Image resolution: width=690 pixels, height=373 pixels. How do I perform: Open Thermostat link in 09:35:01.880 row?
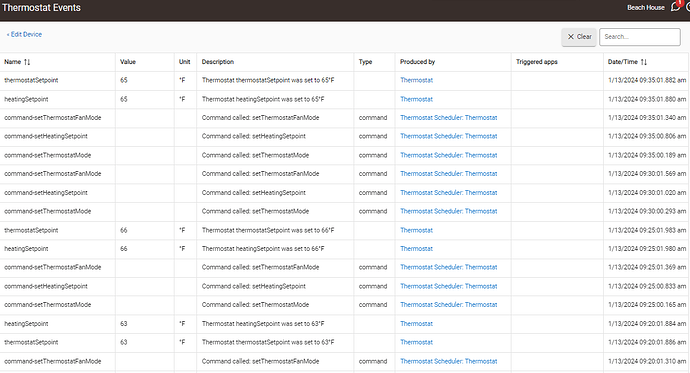416,99
